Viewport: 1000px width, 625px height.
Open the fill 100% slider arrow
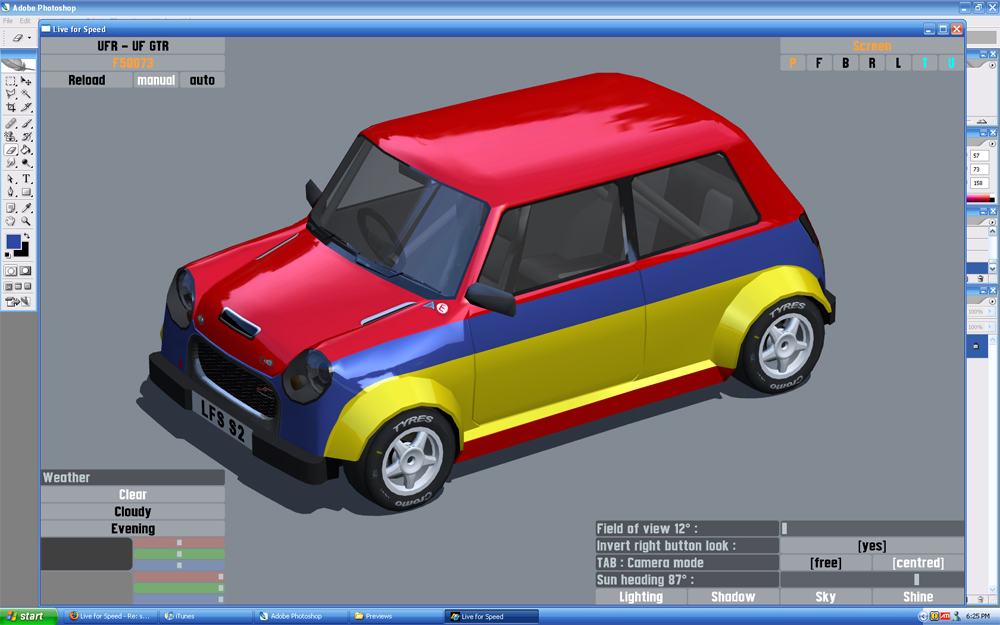click(992, 327)
